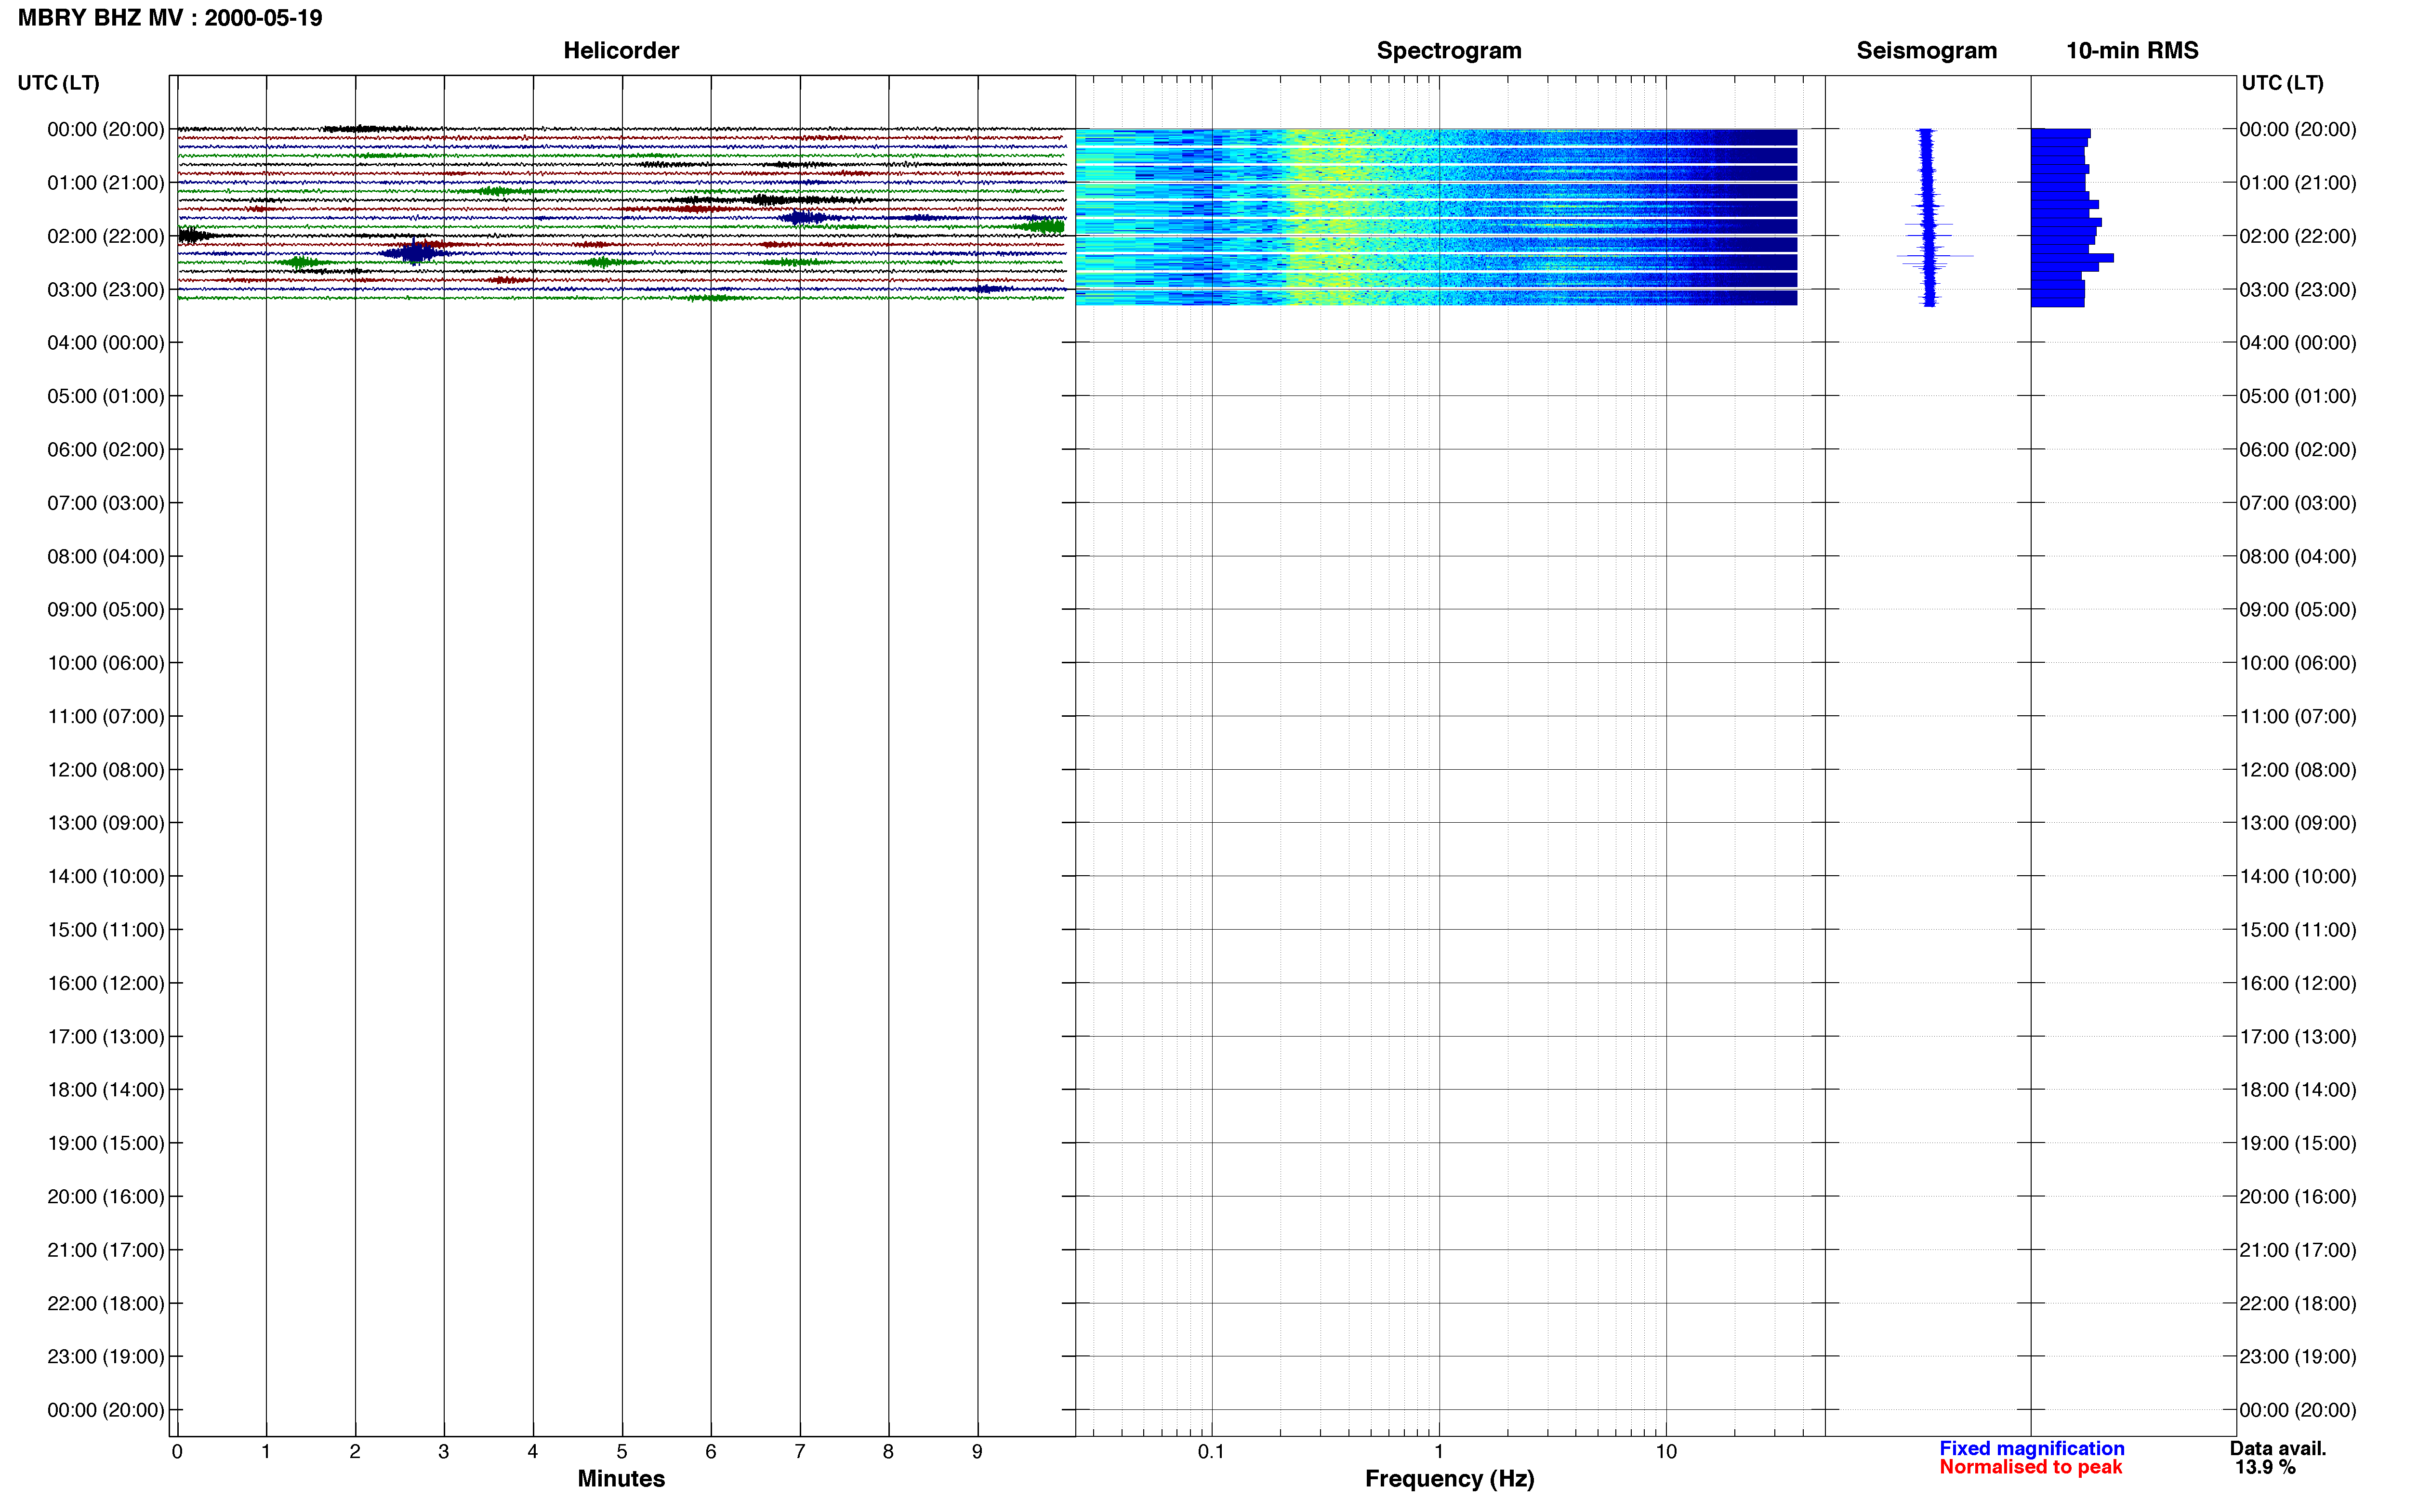Click the plot title MBRY BHZ MV : 2000-05-19

click(x=170, y=18)
